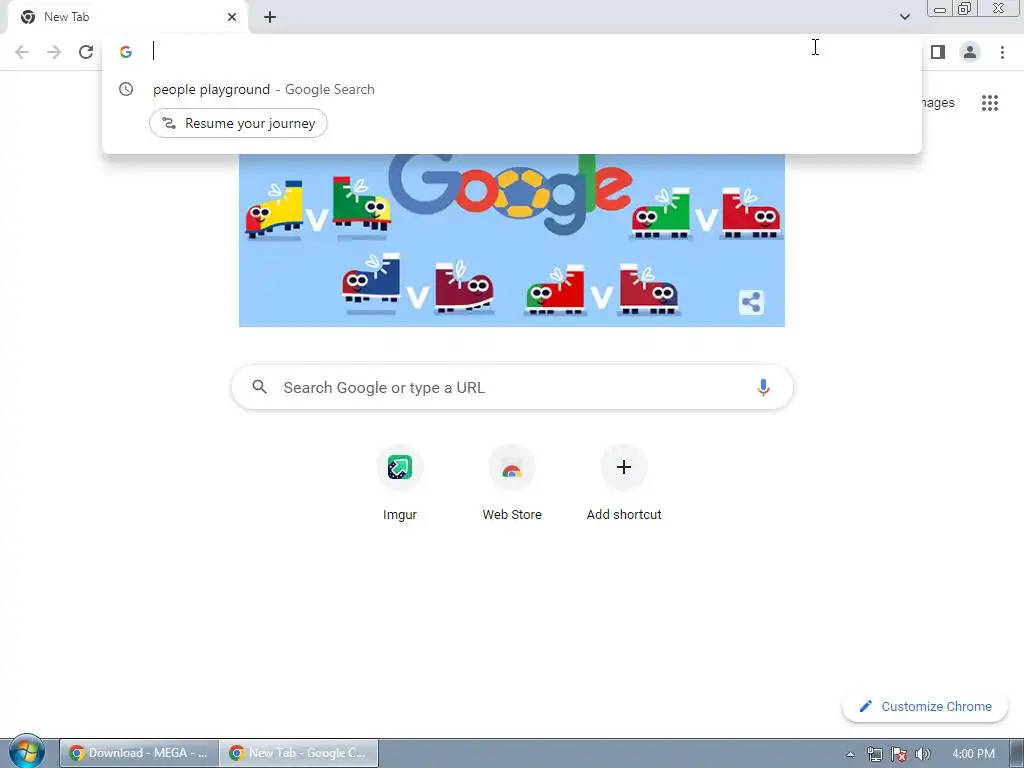Close the New Tab tab
This screenshot has height=768, width=1024.
pos(232,17)
